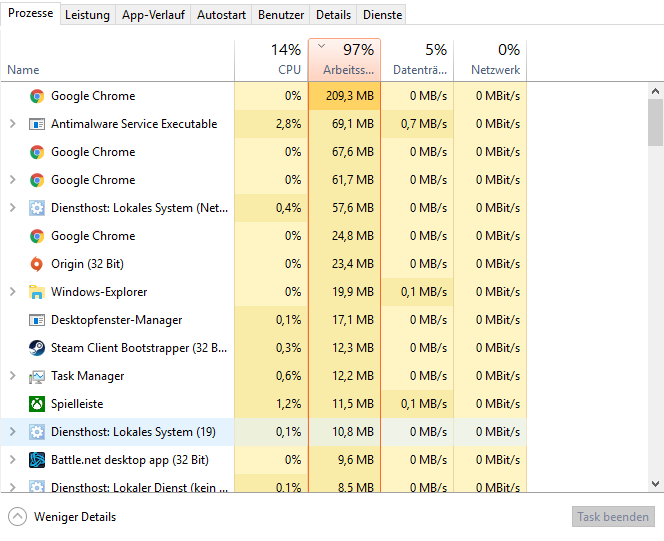Image resolution: width=664 pixels, height=541 pixels.
Task: Click the Chrome icon in the 61,7 MB row
Action: (37, 180)
